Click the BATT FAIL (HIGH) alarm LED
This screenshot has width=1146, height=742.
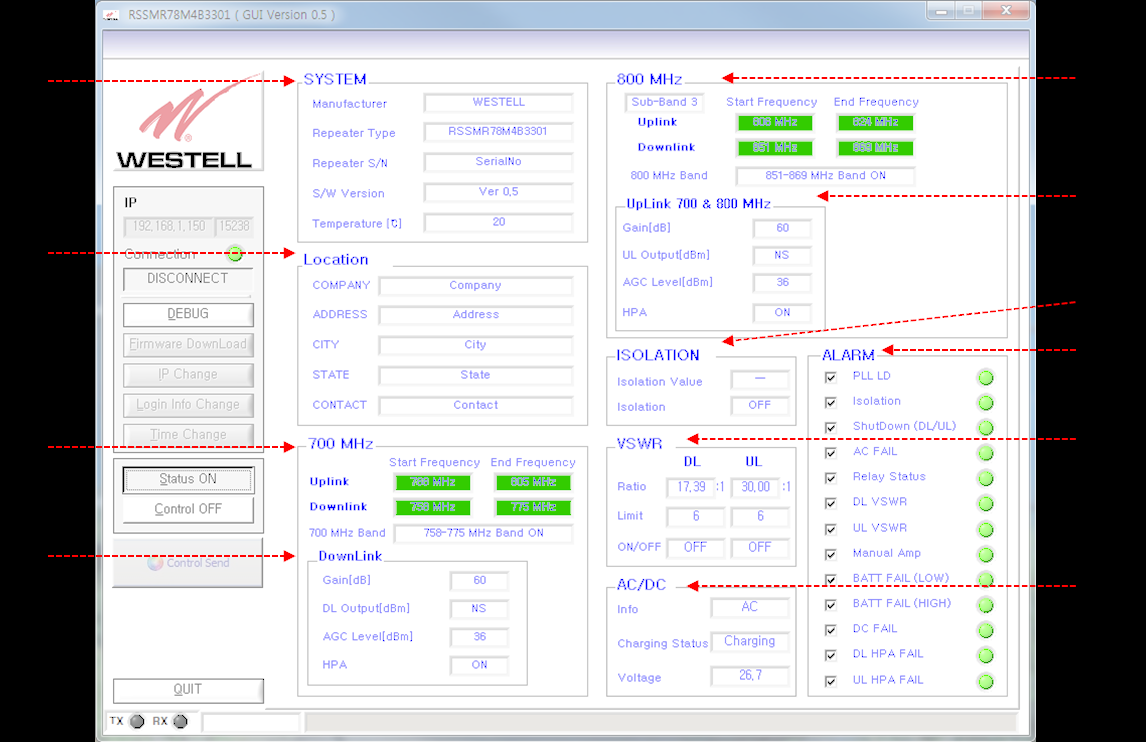pyautogui.click(x=985, y=605)
